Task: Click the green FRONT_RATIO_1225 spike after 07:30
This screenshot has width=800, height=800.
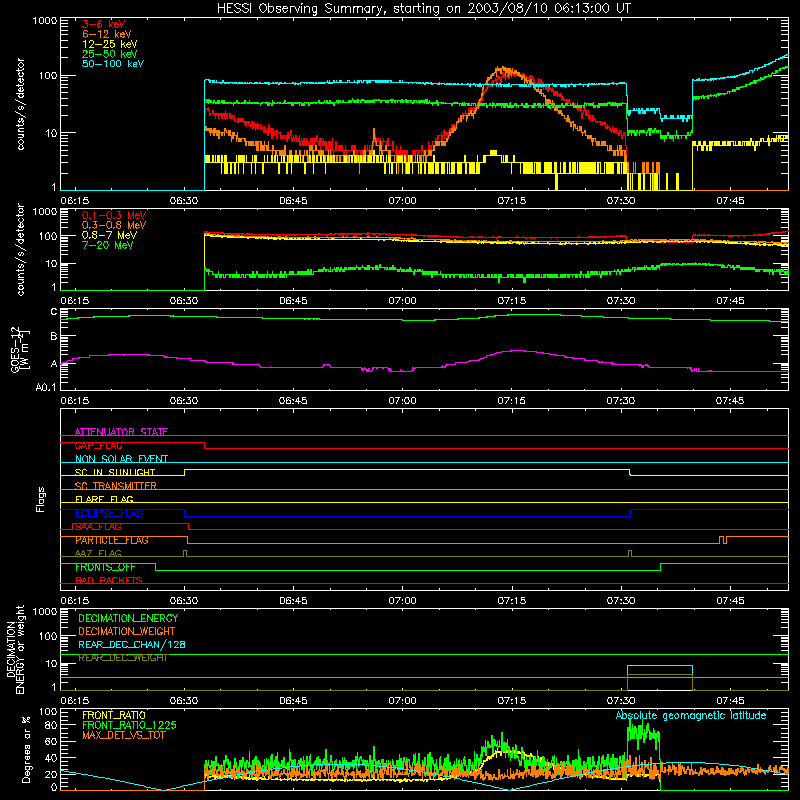Action: (x=643, y=735)
